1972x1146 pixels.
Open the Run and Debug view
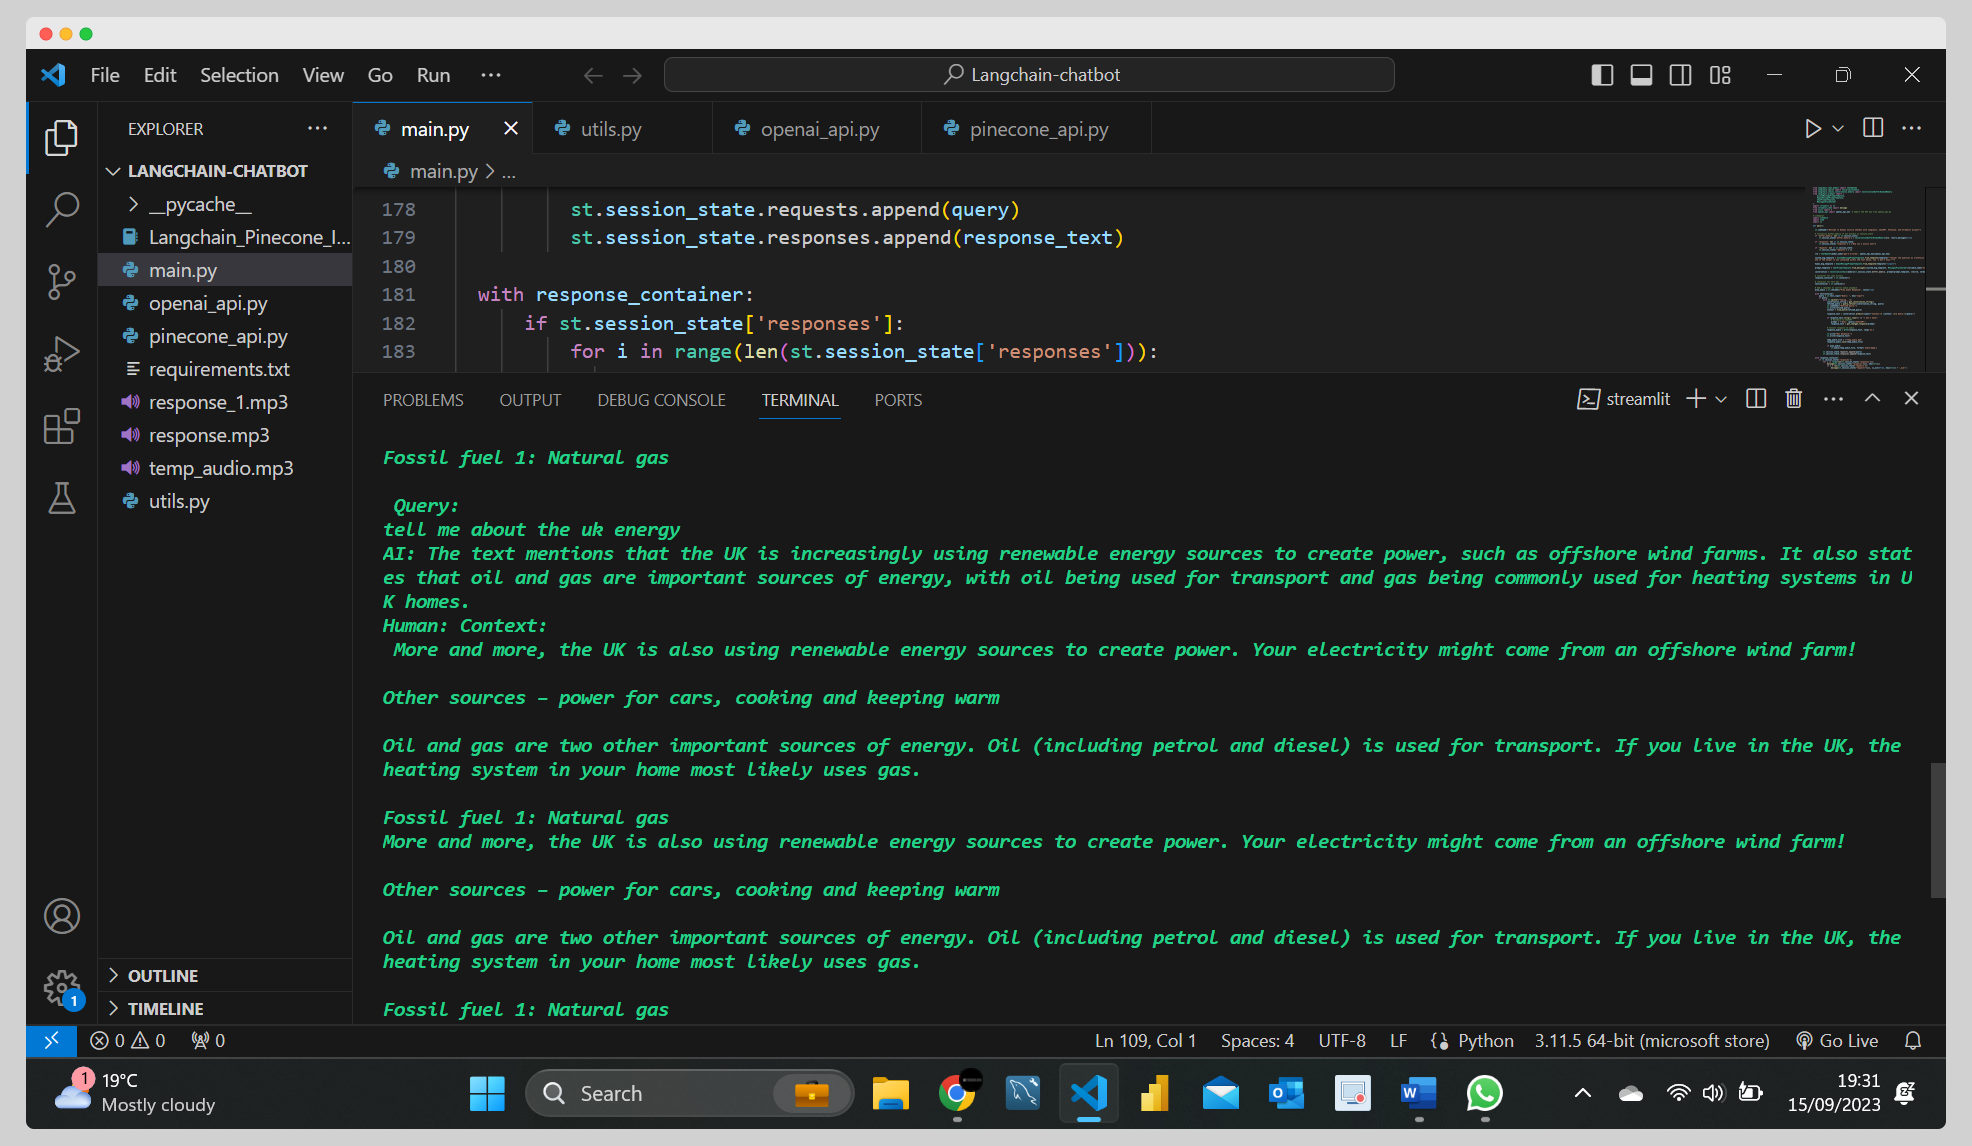click(62, 354)
